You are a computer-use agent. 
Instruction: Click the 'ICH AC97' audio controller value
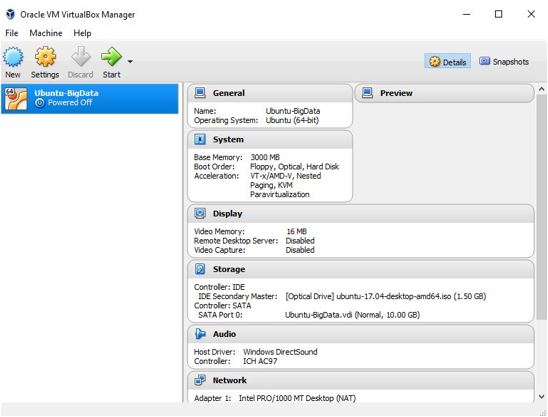click(260, 361)
